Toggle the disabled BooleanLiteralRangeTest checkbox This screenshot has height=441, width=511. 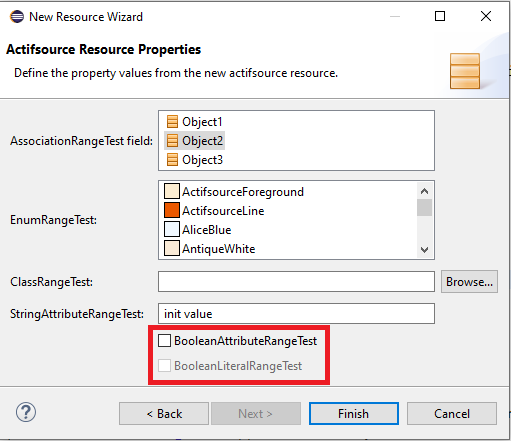tap(164, 366)
